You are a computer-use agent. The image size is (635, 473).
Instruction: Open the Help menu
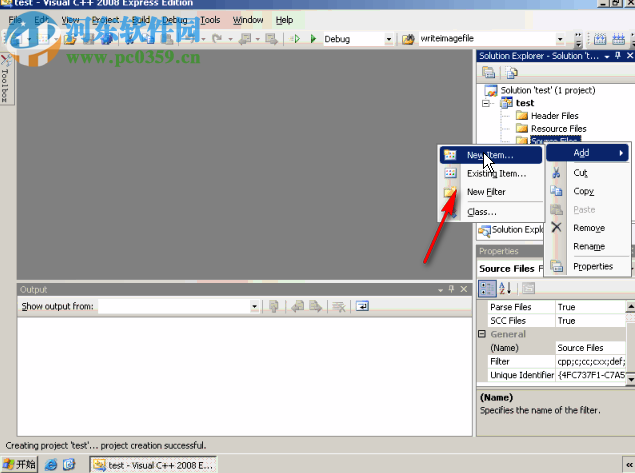[284, 20]
